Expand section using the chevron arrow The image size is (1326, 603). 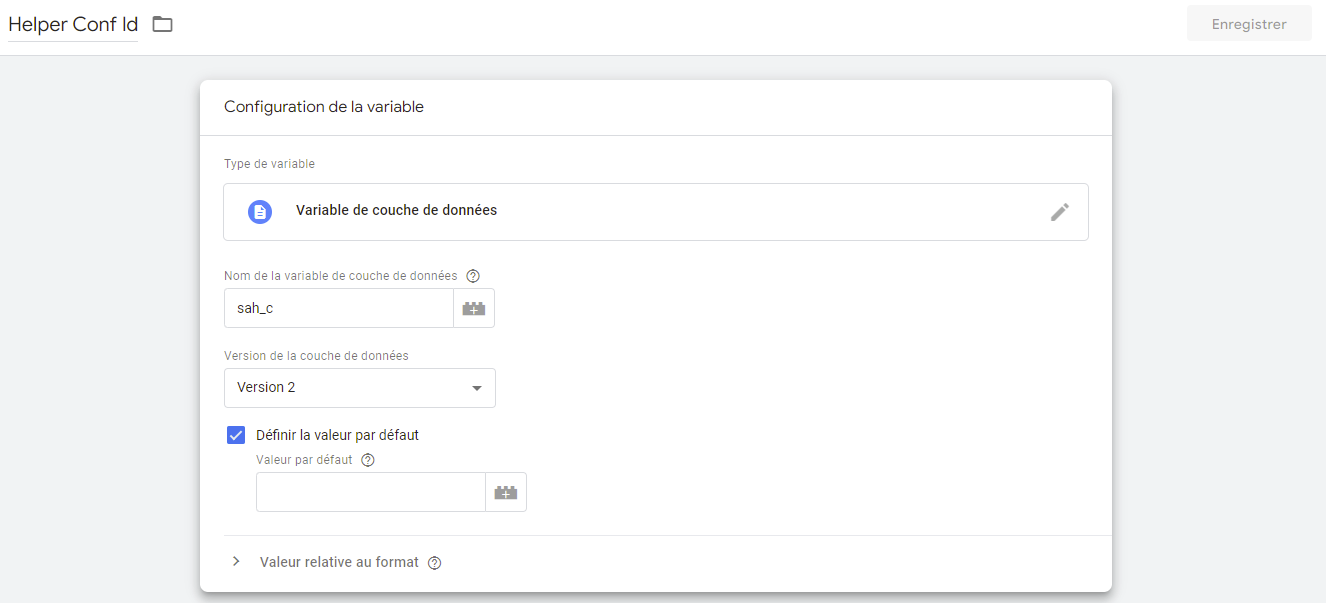pyautogui.click(x=236, y=562)
